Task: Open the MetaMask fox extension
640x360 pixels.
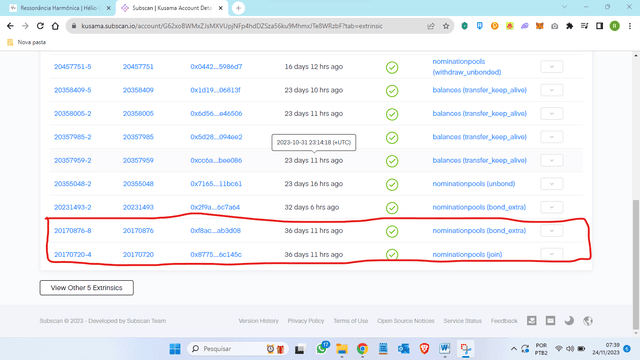Action: [x=540, y=26]
